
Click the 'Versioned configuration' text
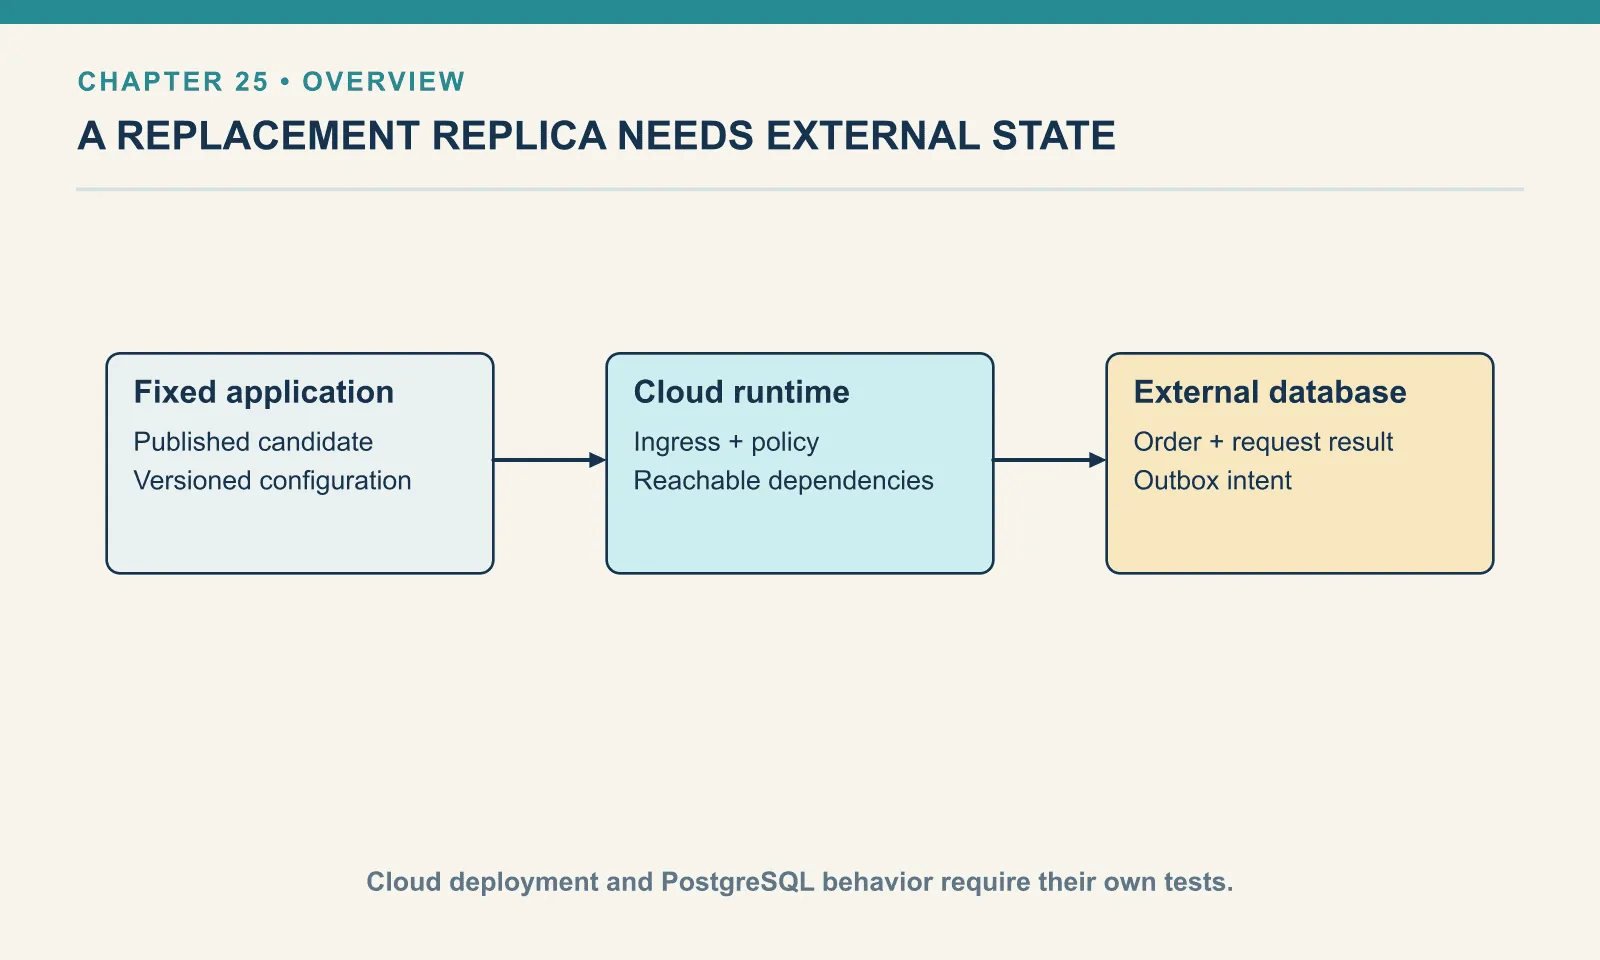272,481
